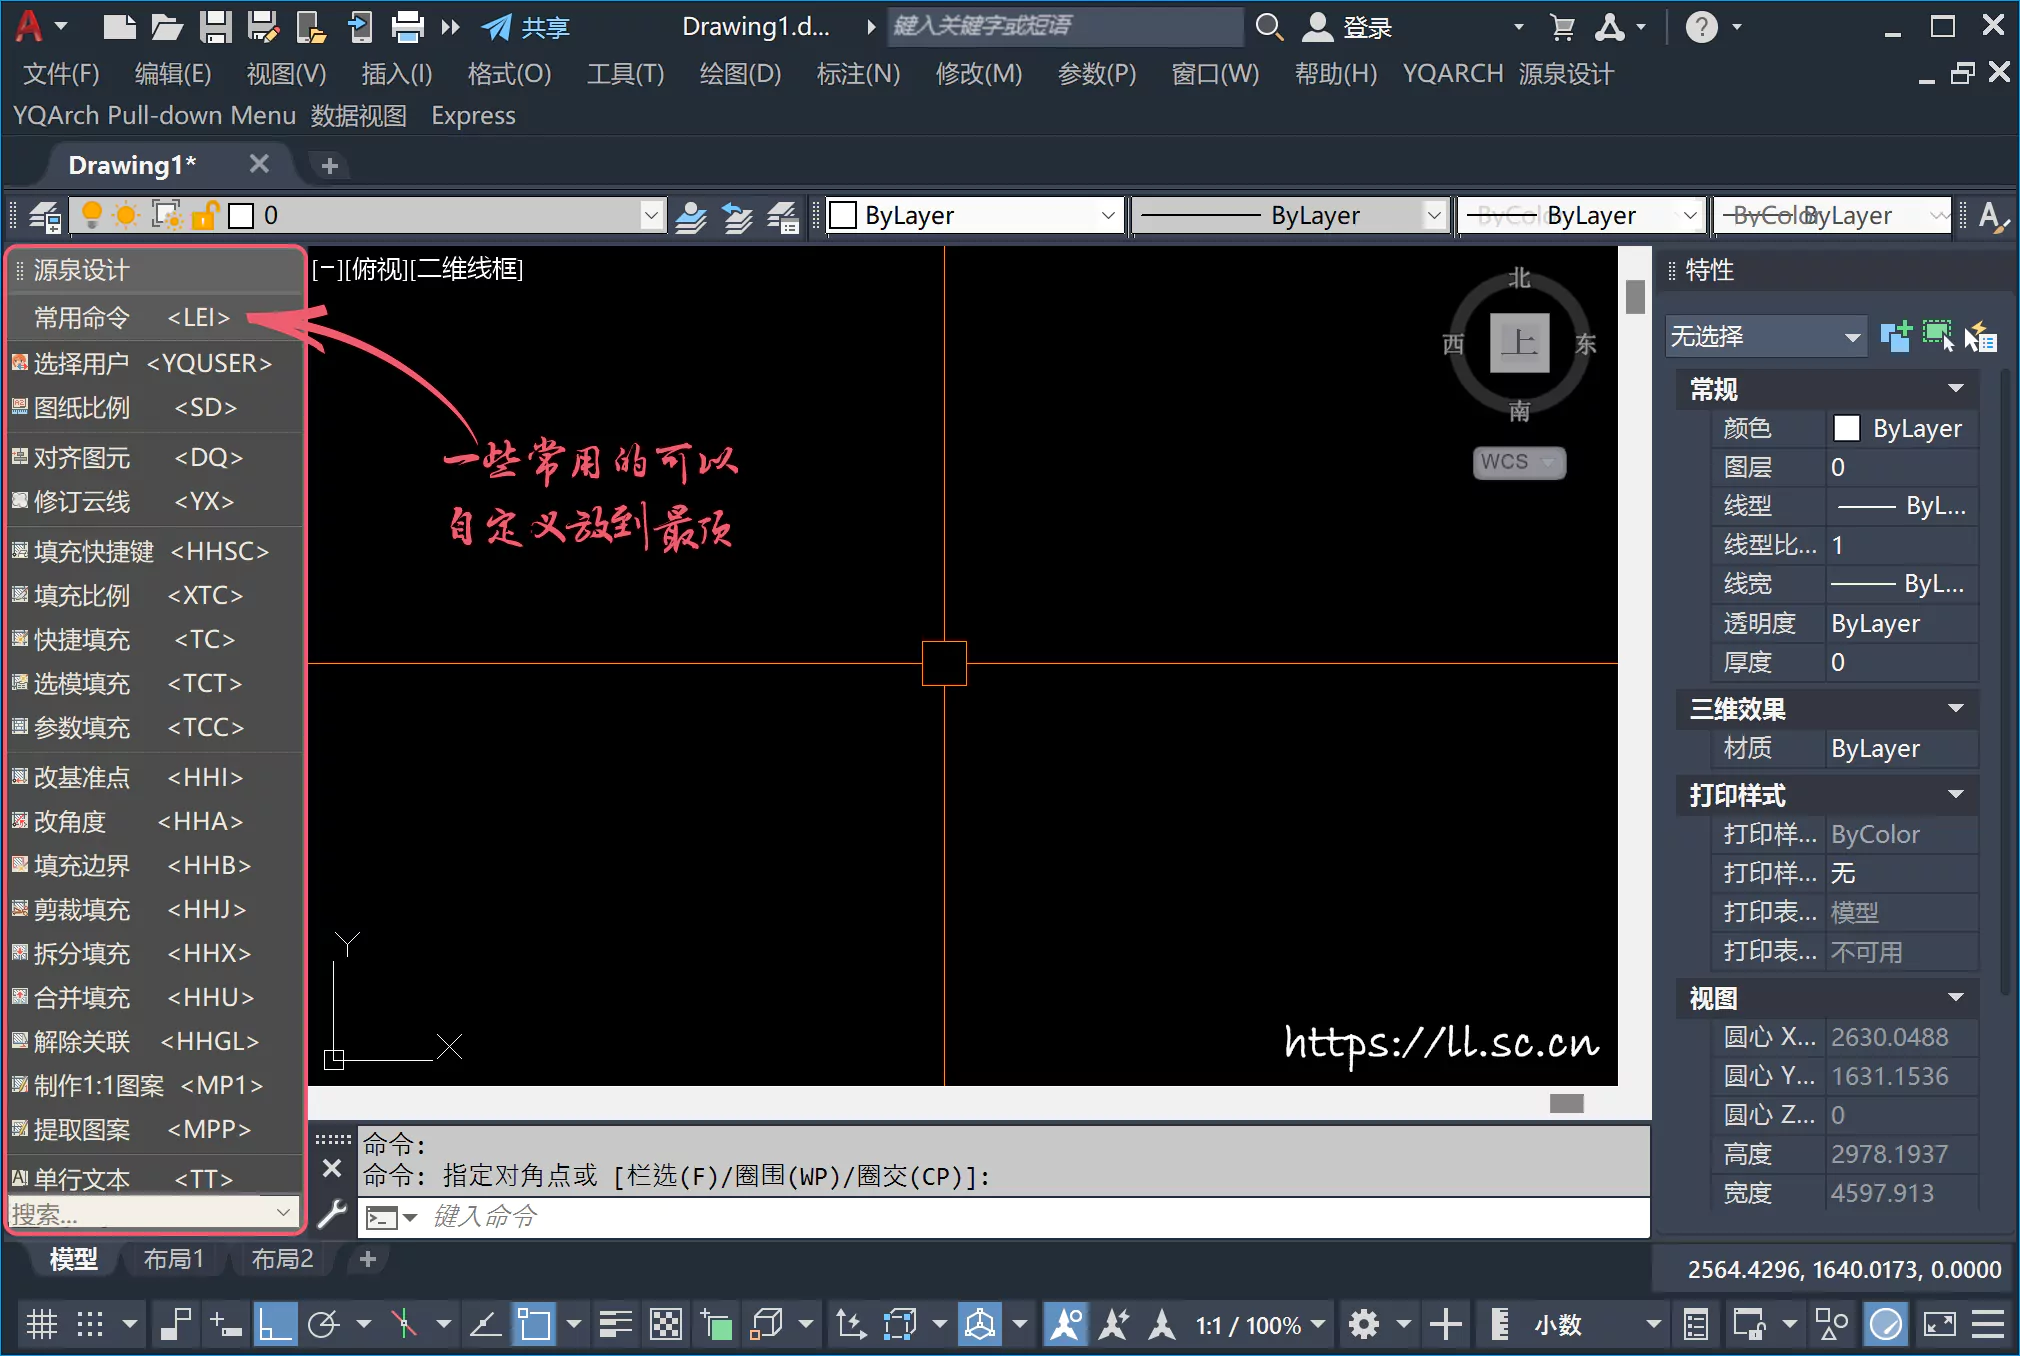Toggle snap mode dotted grid icon
The width and height of the screenshot is (2020, 1356).
[90, 1325]
